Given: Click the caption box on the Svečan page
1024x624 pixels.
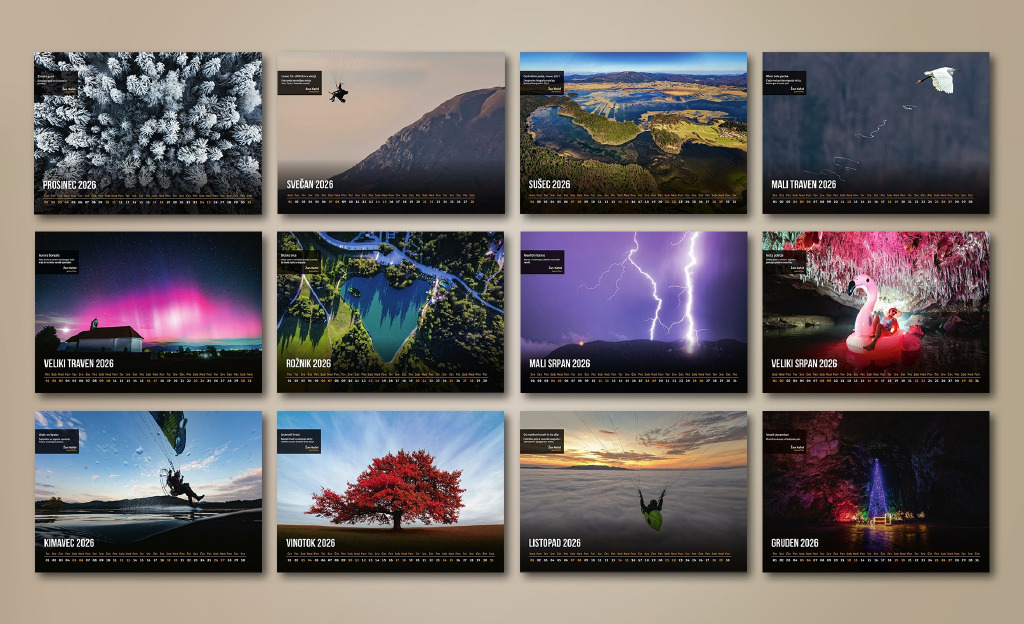Looking at the screenshot, I should (x=298, y=82).
